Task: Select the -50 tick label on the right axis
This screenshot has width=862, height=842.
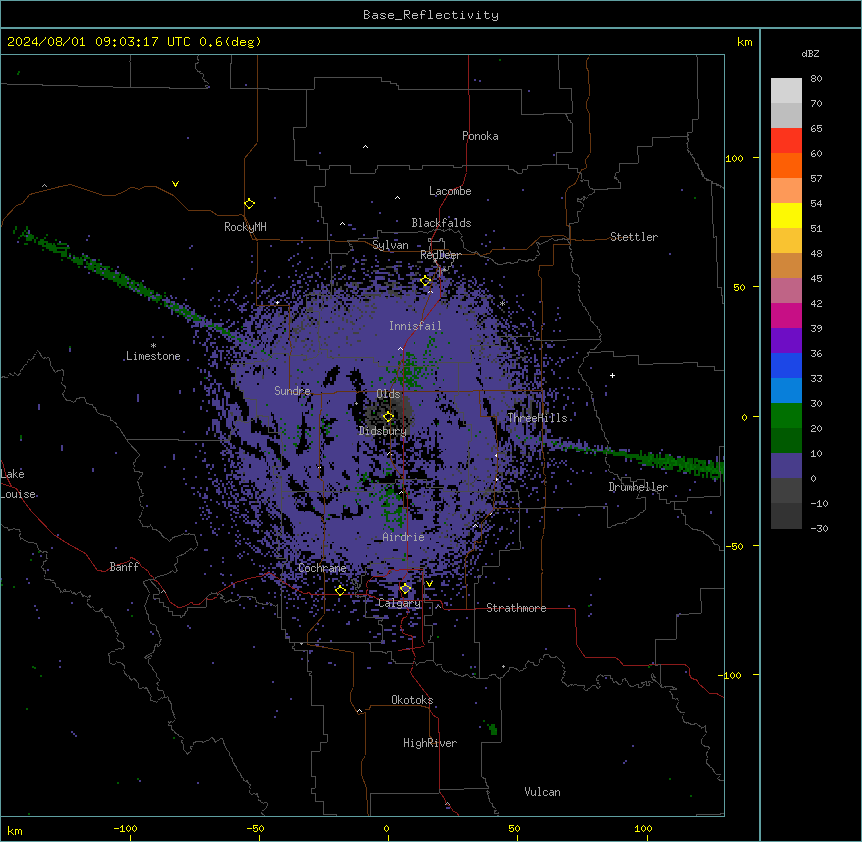Action: tap(734, 546)
